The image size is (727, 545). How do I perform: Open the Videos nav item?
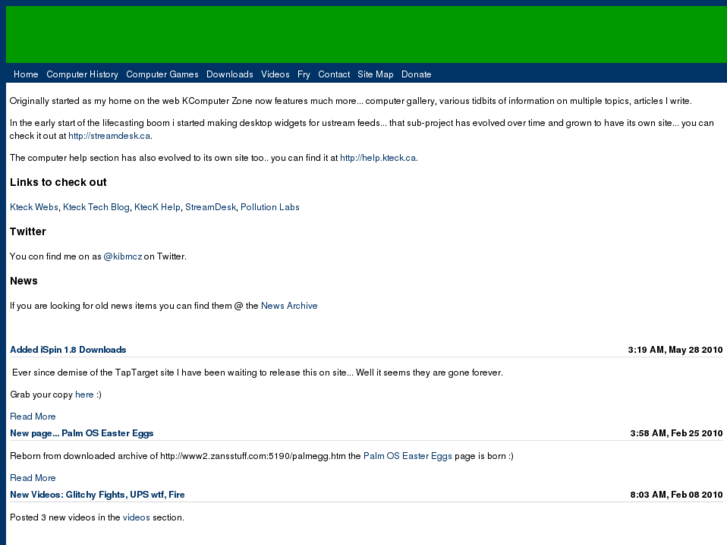275,74
